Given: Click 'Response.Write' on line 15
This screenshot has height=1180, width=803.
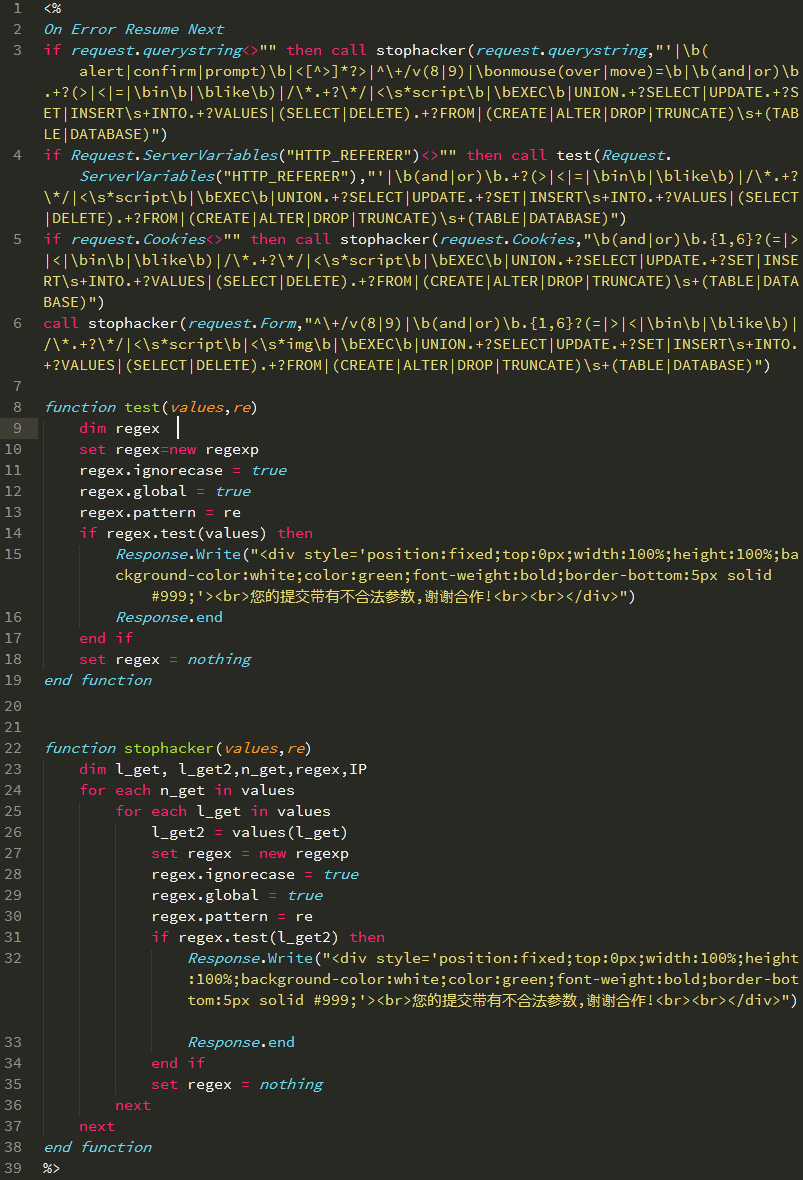Looking at the screenshot, I should (x=178, y=554).
